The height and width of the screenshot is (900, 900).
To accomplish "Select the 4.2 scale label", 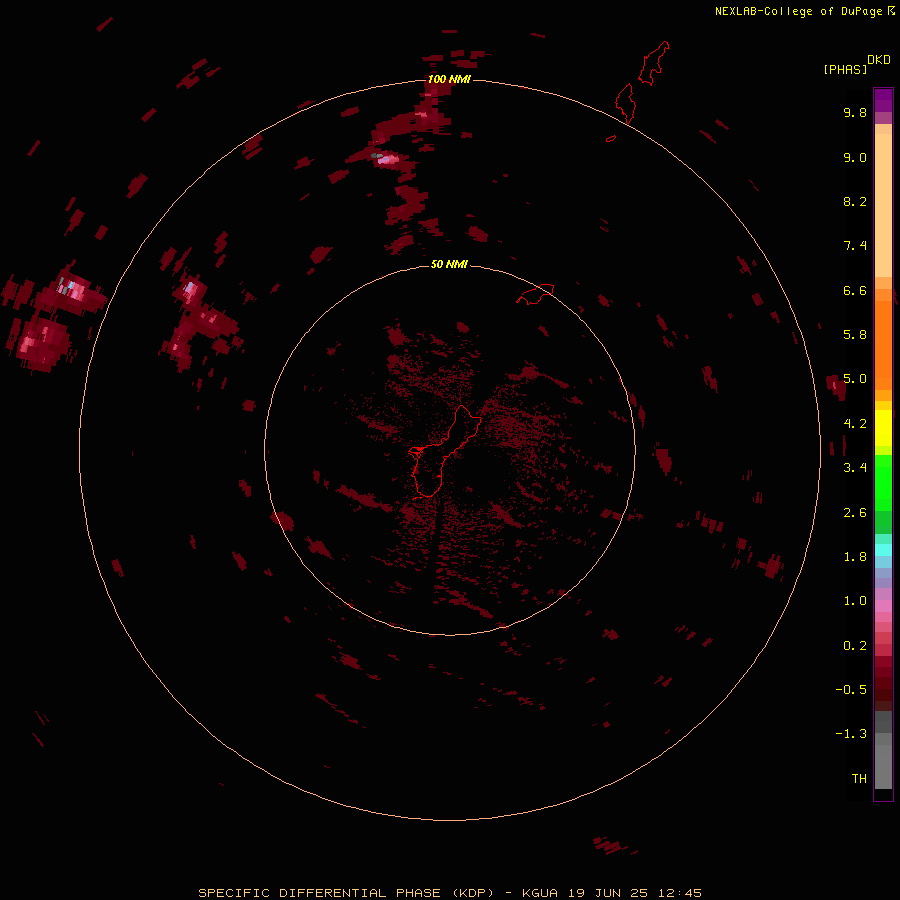I will click(855, 424).
